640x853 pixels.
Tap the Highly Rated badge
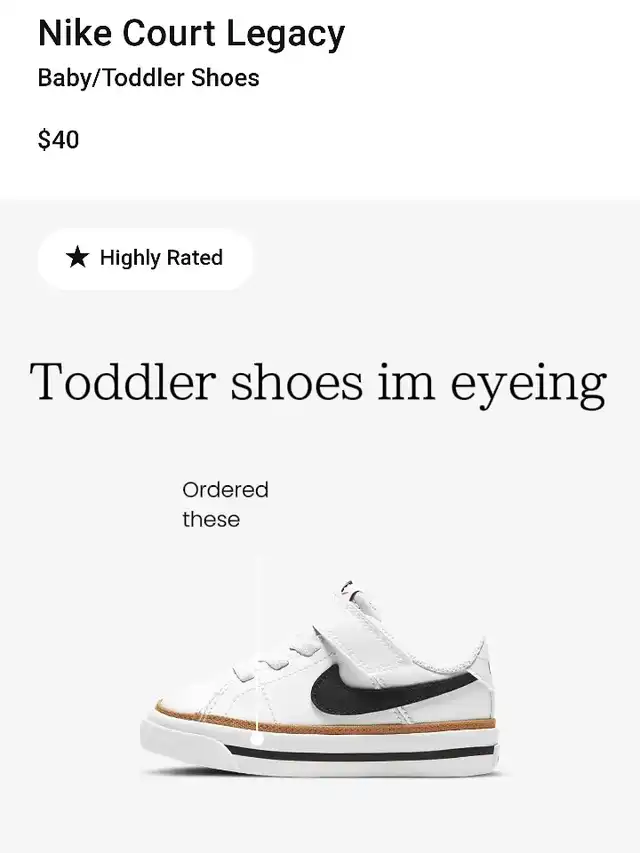pyautogui.click(x=145, y=258)
